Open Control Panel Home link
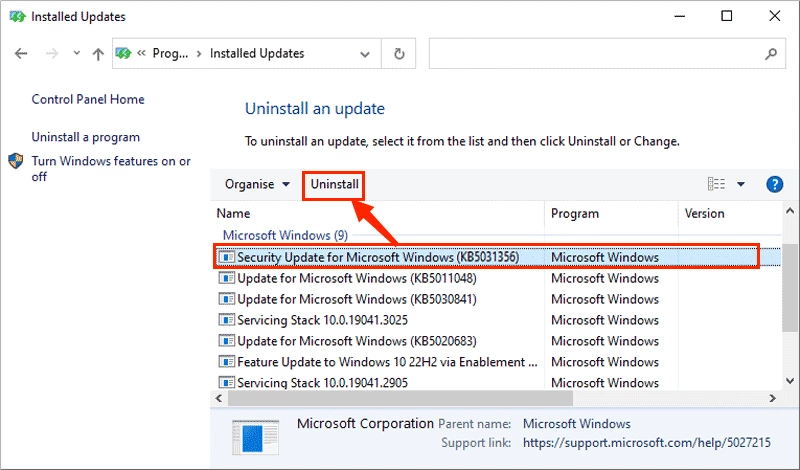This screenshot has width=800, height=470. click(88, 99)
